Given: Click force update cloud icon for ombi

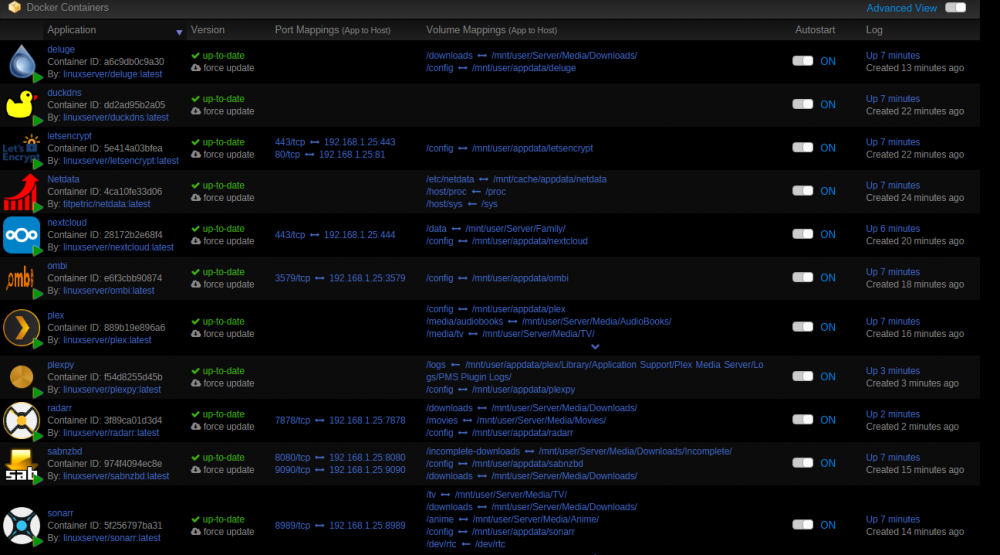Looking at the screenshot, I should tap(196, 285).
